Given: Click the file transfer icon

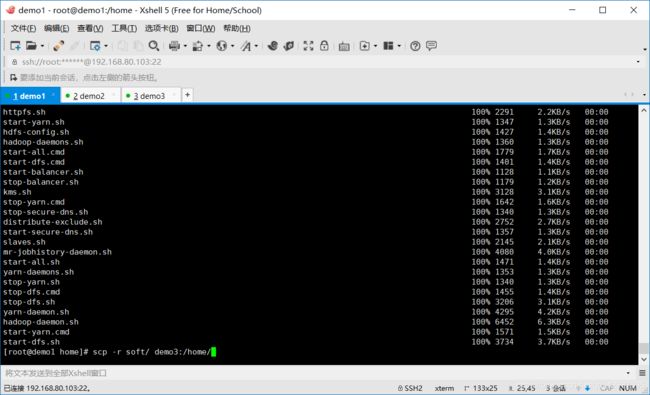Looking at the screenshot, I should (198, 46).
